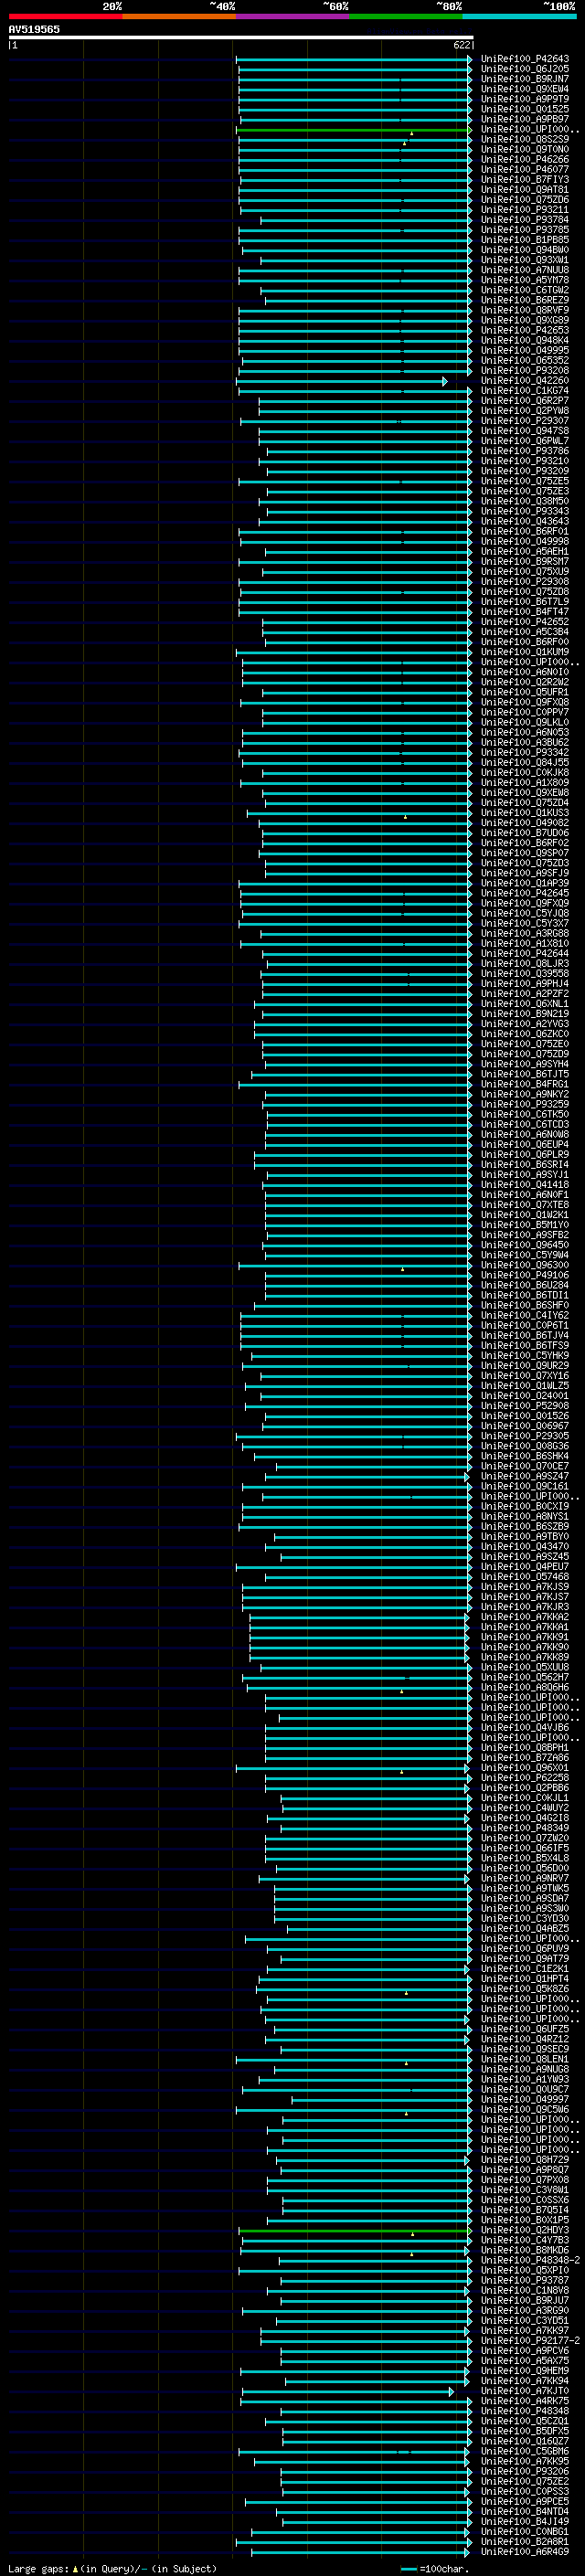The width and height of the screenshot is (585, 2576).
Task: Pick the UniRef100_P93786 row label
Action: [525, 451]
